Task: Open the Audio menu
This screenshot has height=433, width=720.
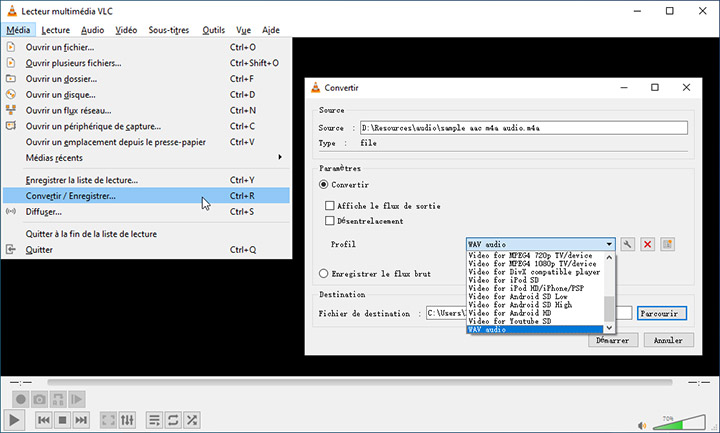Action: pos(92,30)
